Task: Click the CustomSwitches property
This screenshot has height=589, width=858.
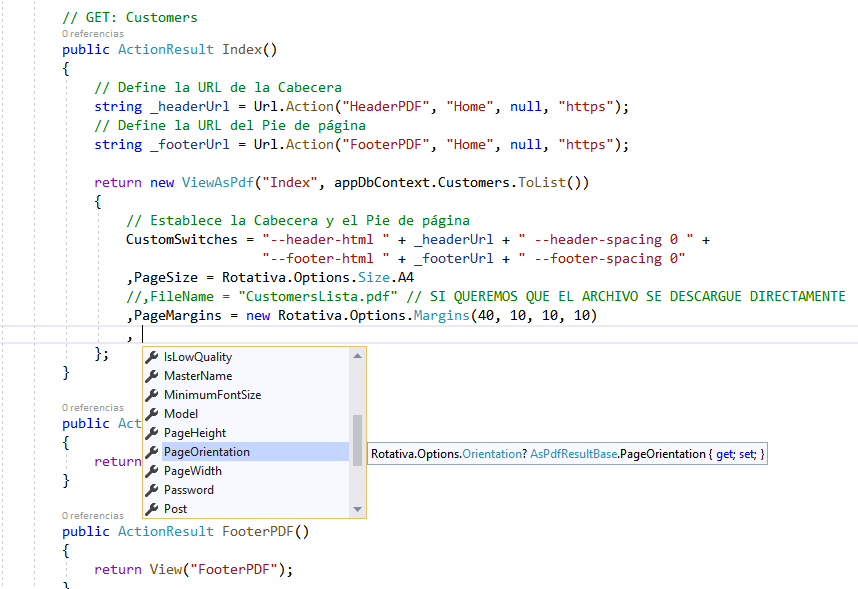Action: (182, 239)
